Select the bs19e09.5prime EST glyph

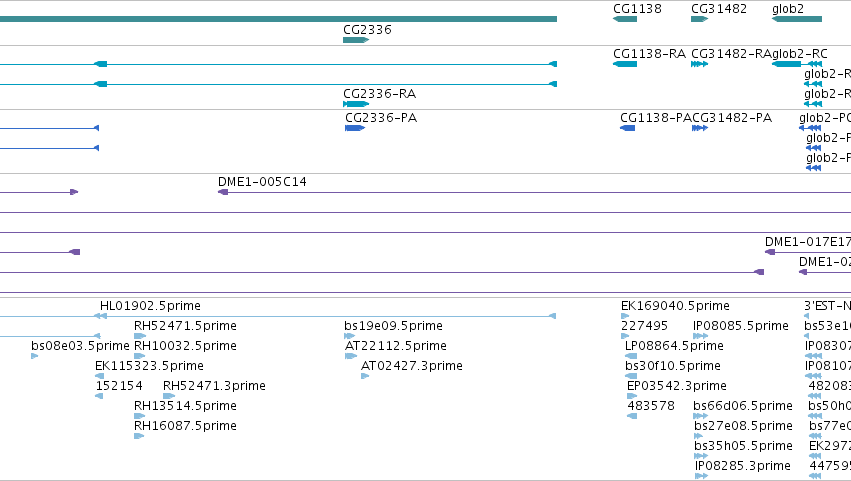point(349,336)
